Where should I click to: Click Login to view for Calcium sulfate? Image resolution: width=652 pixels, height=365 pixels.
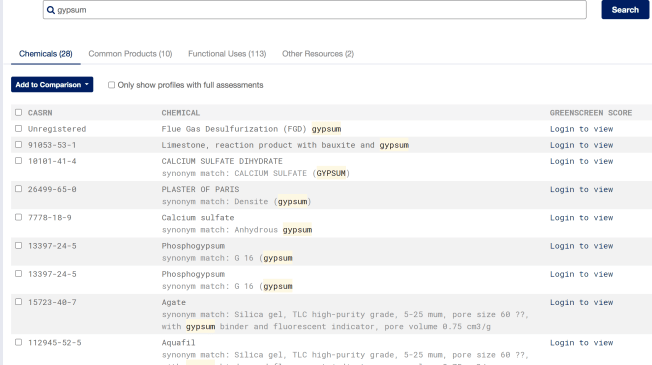581,218
